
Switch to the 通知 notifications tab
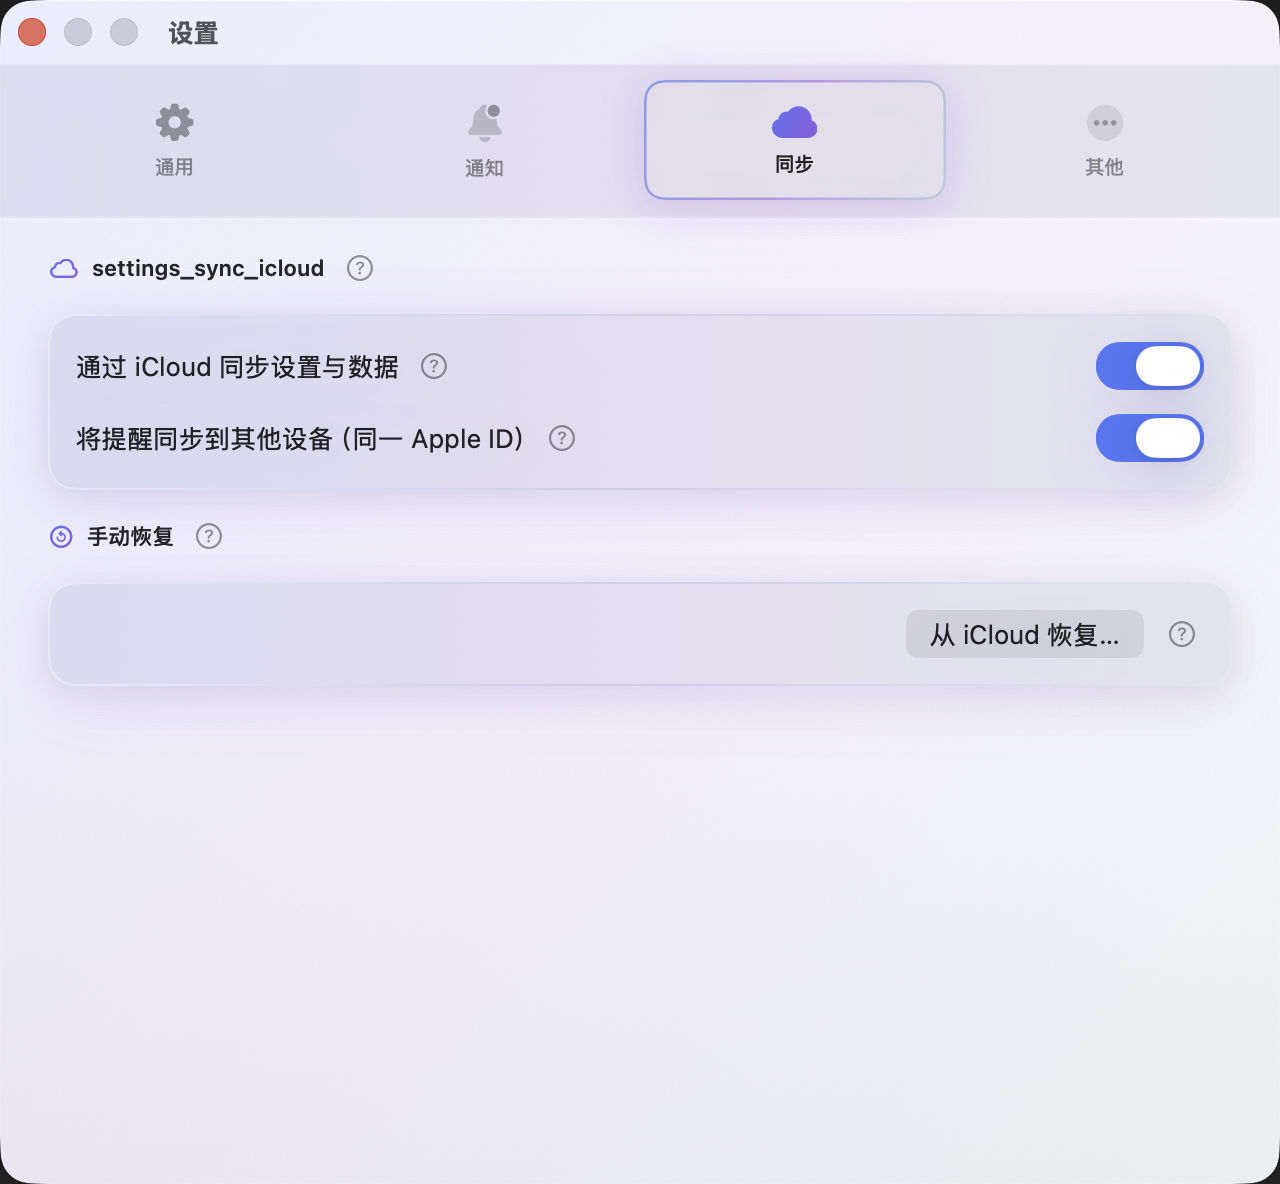[484, 140]
